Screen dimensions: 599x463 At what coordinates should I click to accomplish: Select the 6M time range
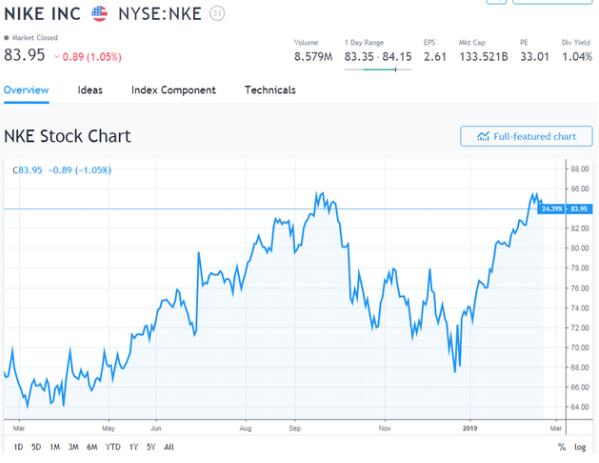[92, 447]
